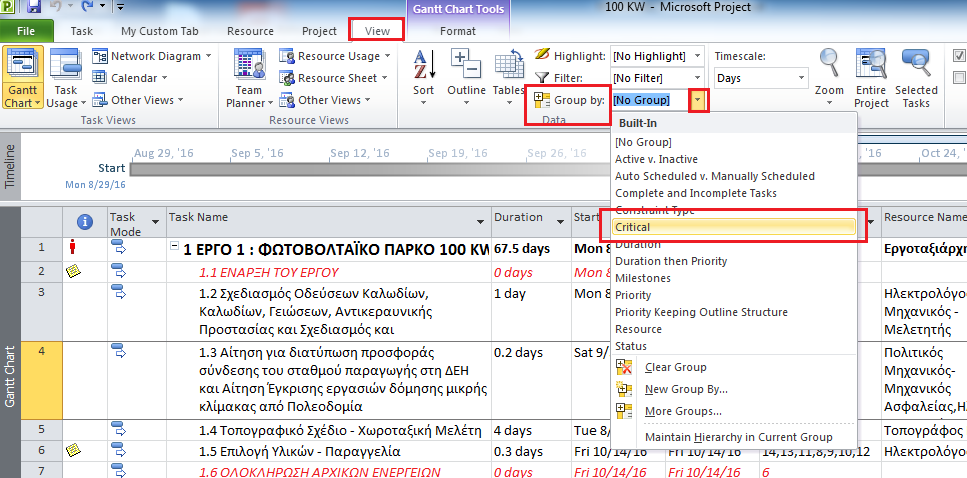Image resolution: width=967 pixels, height=478 pixels.
Task: Choose Auto Scheduled v. Manually Scheduled
Action: pos(734,176)
